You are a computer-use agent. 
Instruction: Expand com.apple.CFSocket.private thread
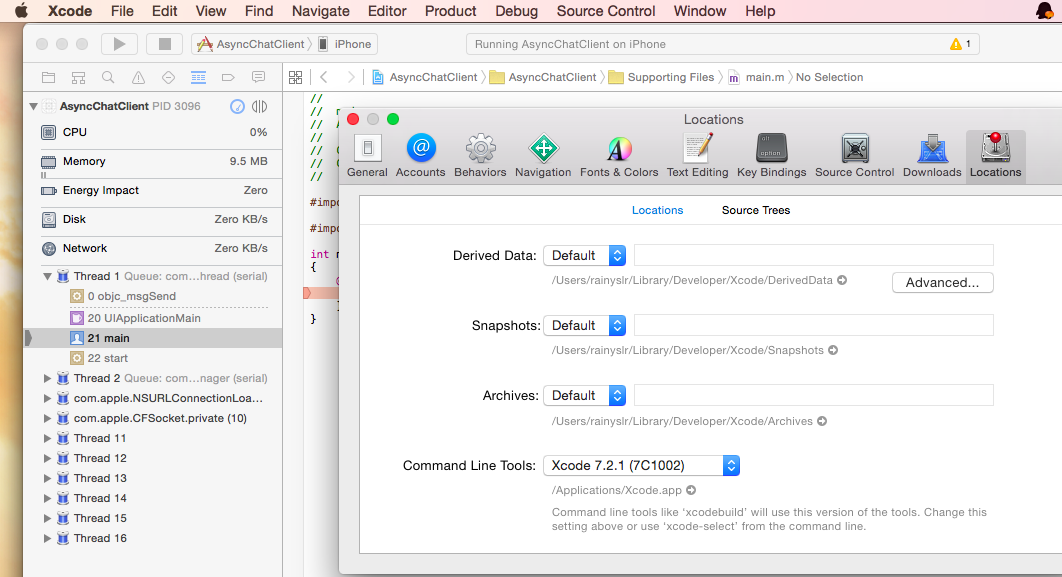pos(47,418)
